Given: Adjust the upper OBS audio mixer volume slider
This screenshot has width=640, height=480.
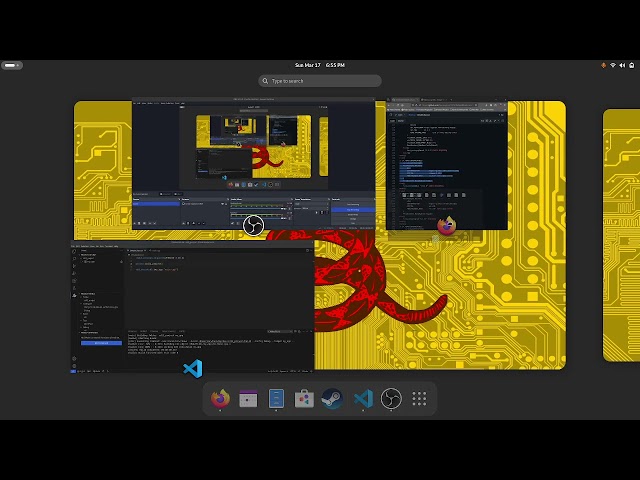Looking at the screenshot, I should click(x=257, y=209).
